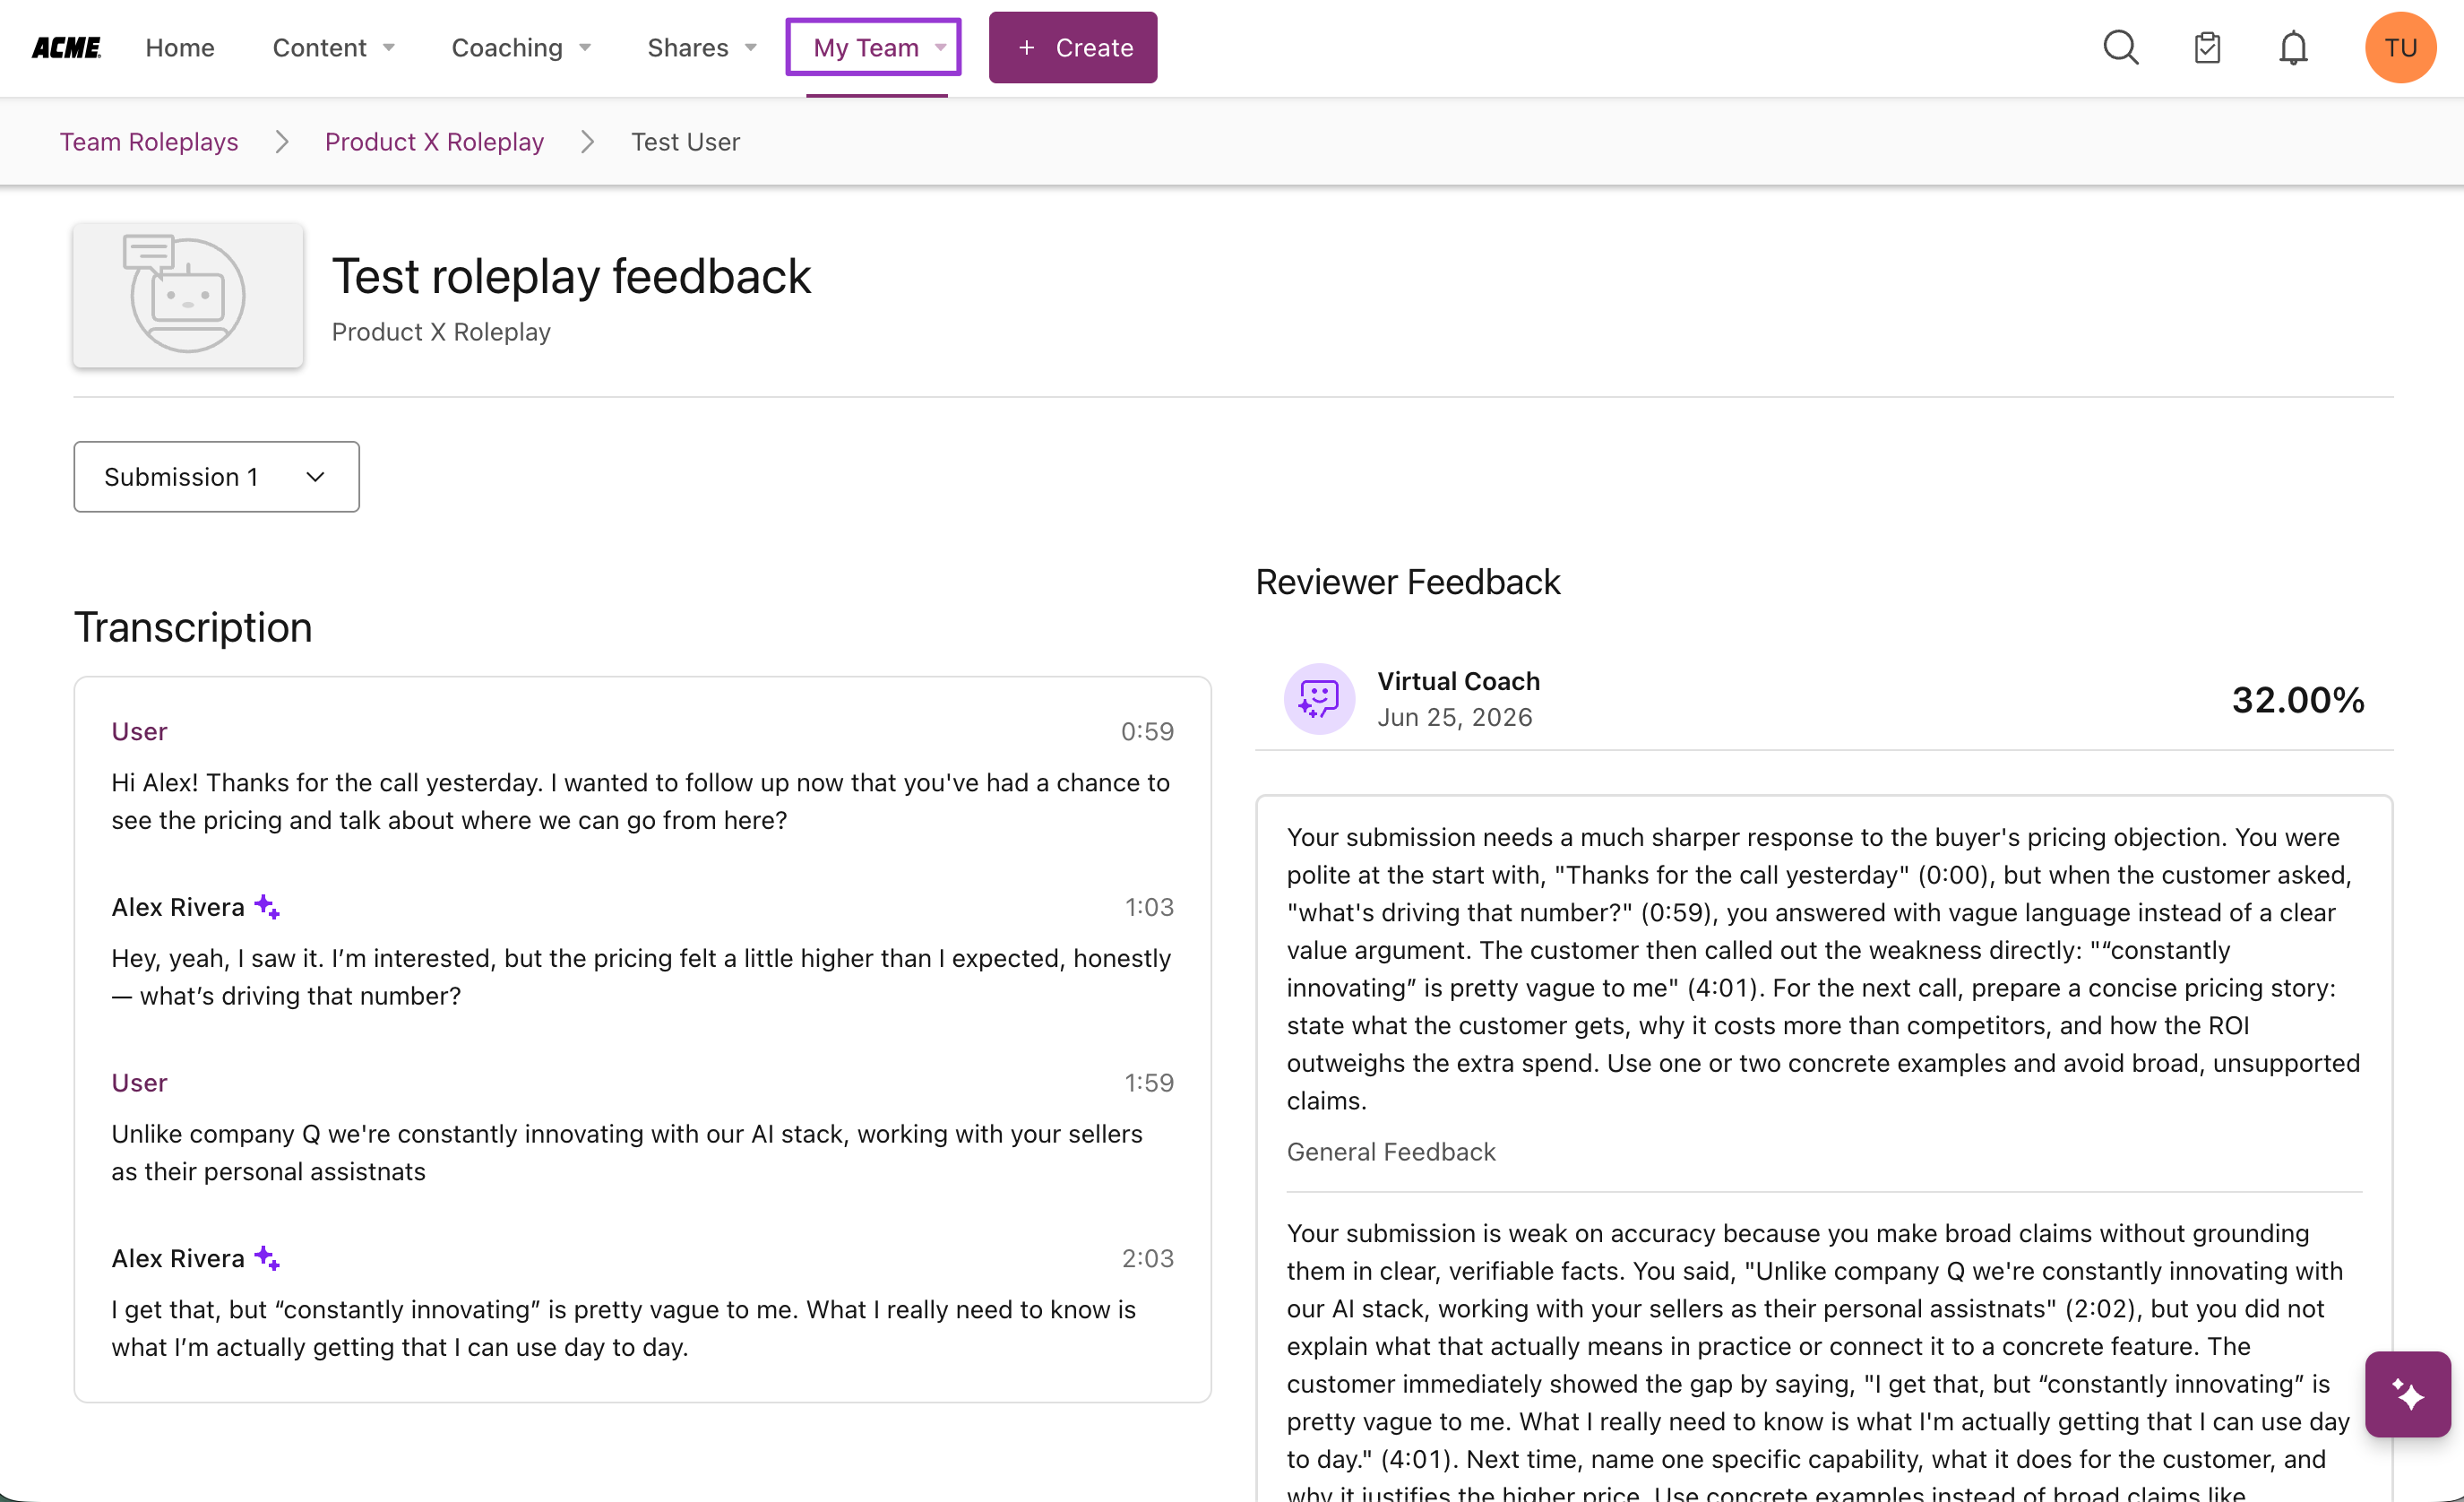Click transcript line starting 'I get that, but'
Screen dimensions: 2464x1502
pyautogui.click(x=623, y=1328)
